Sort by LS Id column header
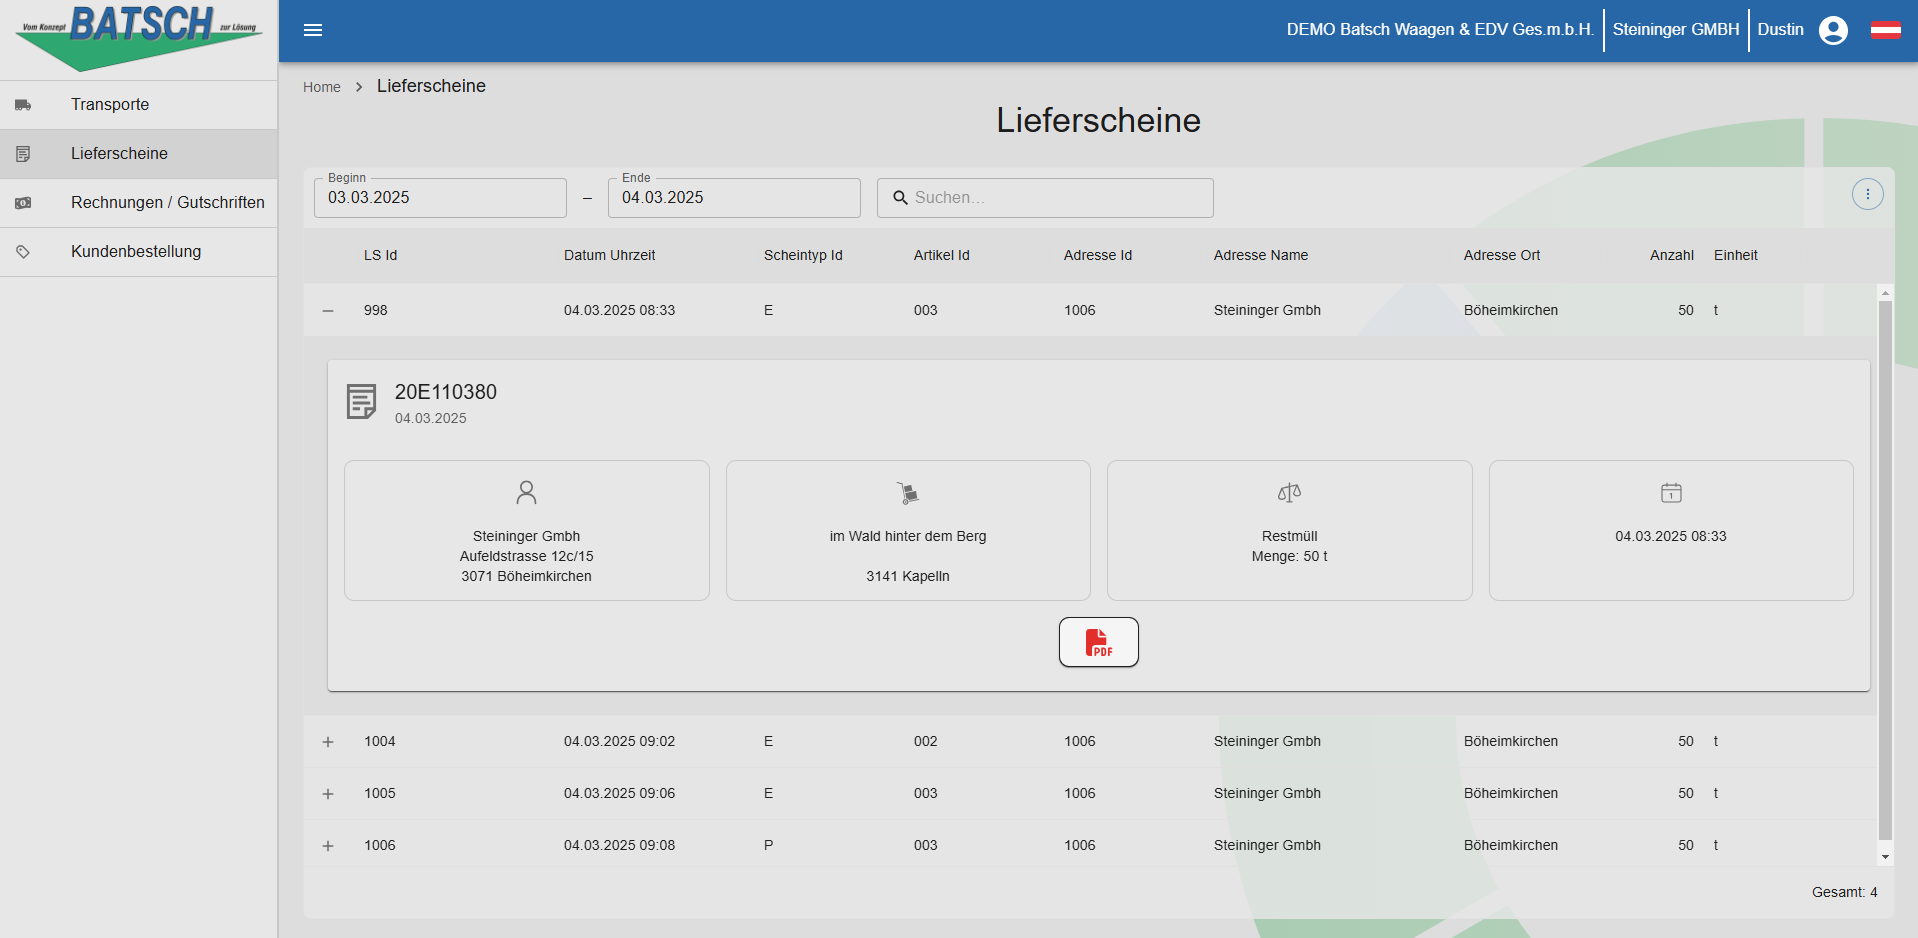 pyautogui.click(x=380, y=255)
